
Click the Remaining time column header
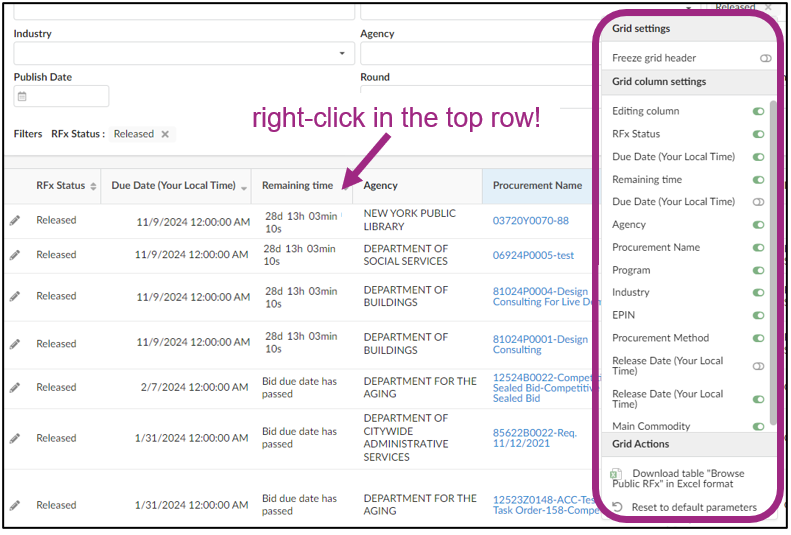(297, 186)
